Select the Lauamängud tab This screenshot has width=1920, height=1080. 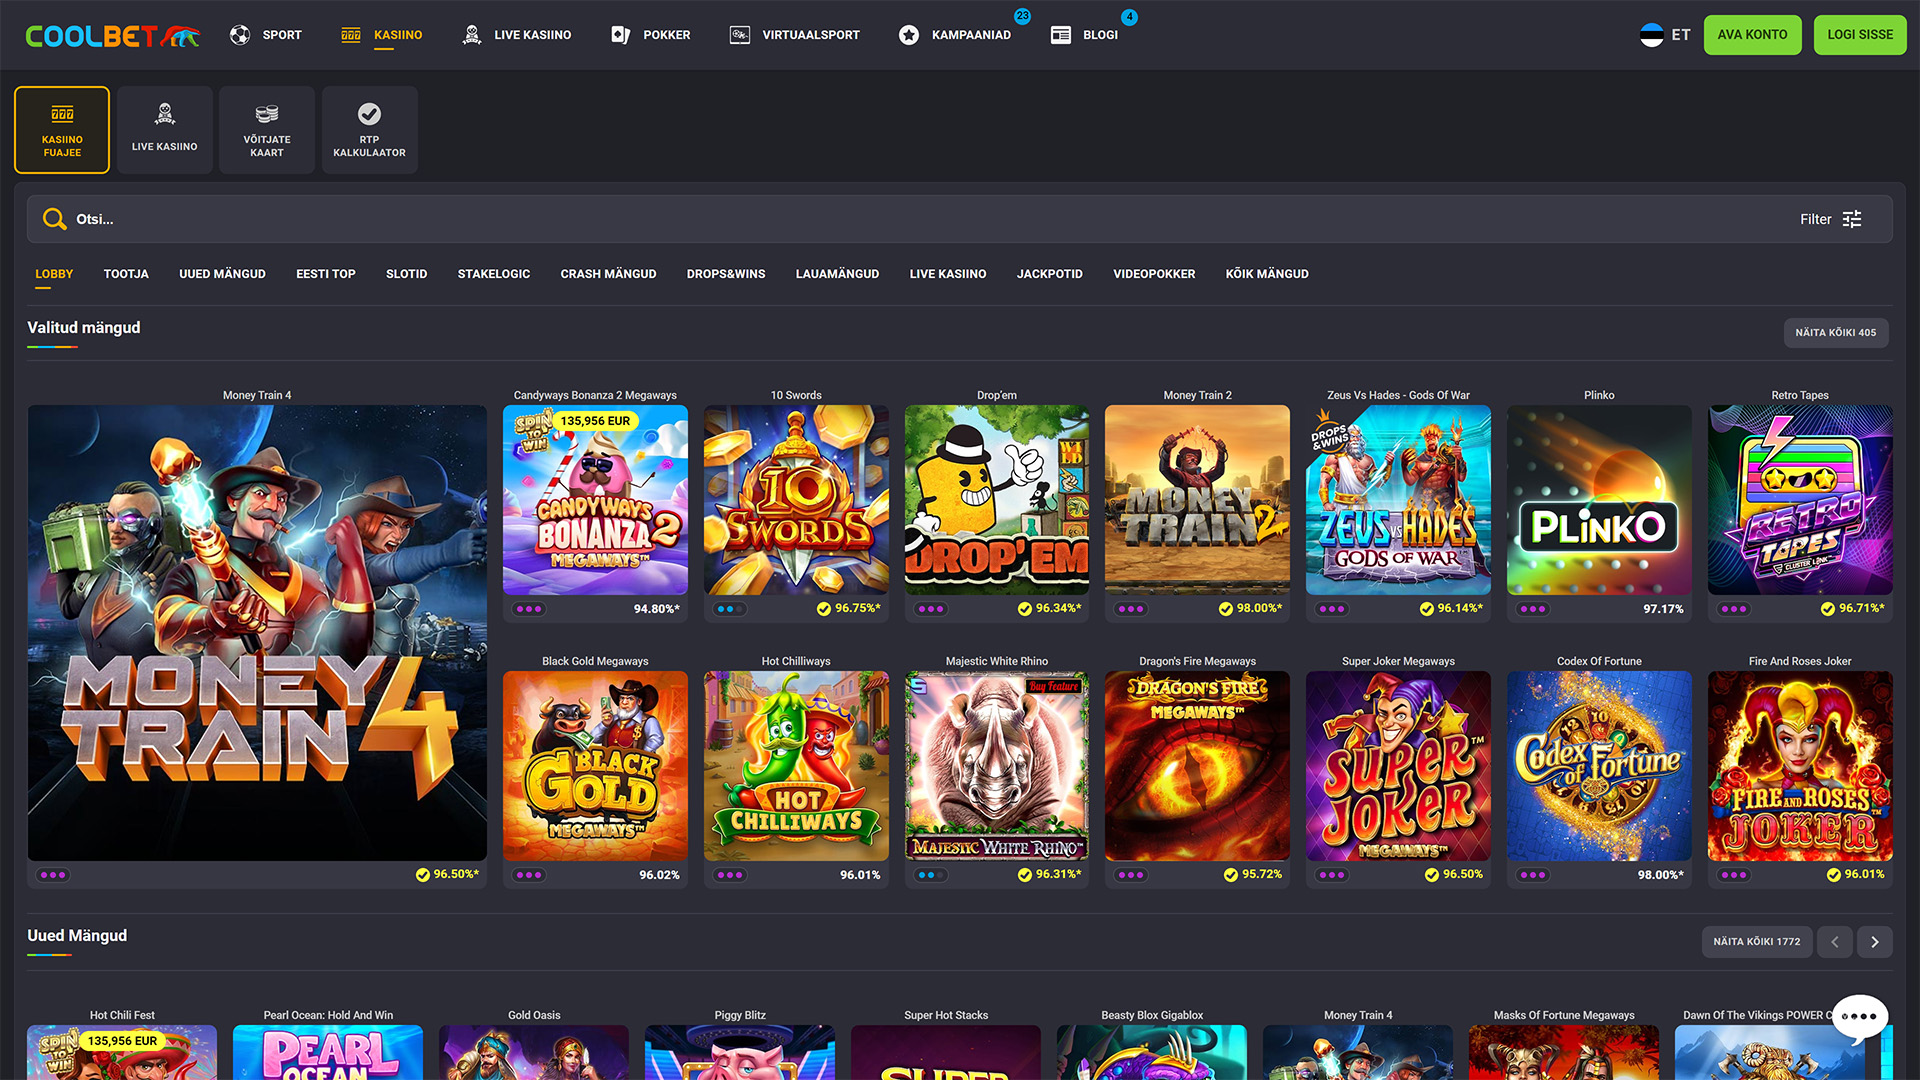tap(837, 274)
